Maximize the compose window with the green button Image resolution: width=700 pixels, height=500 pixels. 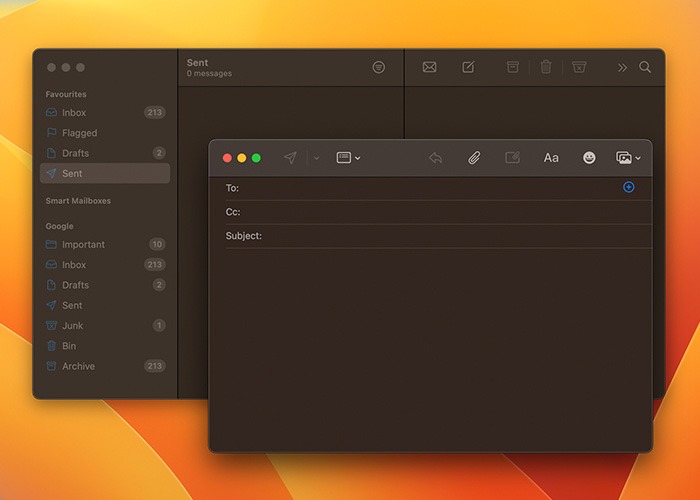(256, 158)
